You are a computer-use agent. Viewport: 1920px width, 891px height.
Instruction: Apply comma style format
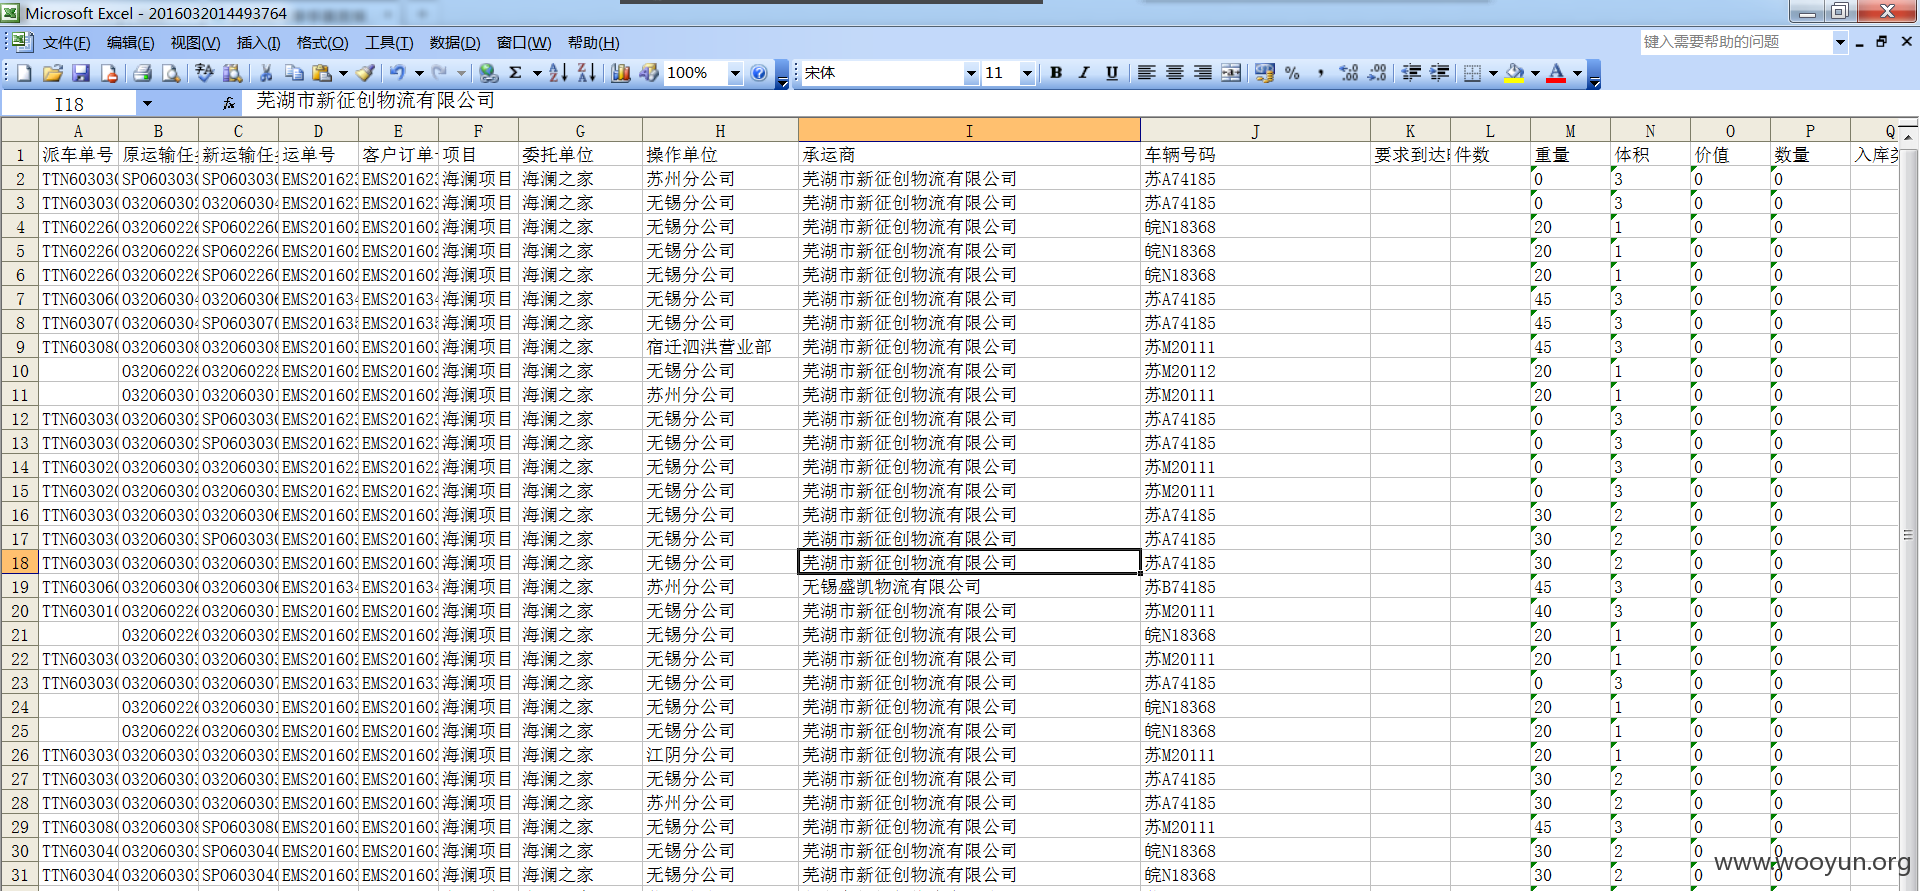coord(1321,73)
